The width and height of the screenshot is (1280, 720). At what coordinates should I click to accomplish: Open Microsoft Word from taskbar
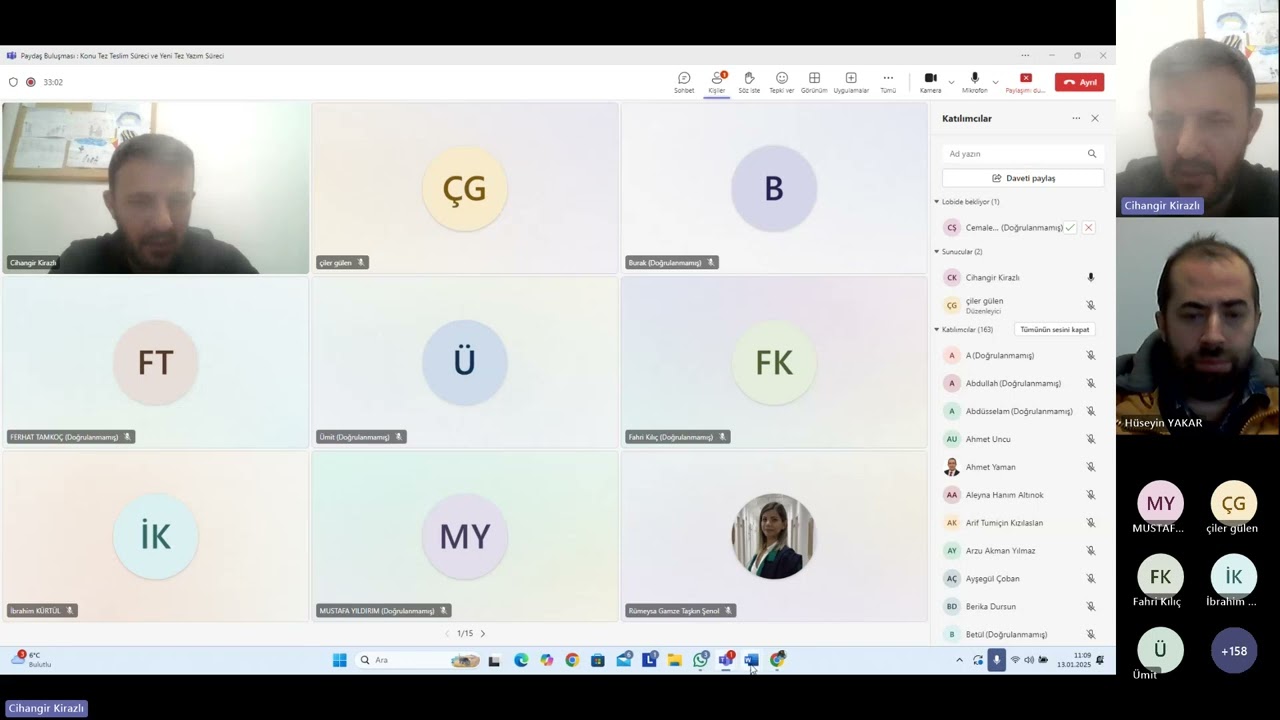tap(751, 660)
